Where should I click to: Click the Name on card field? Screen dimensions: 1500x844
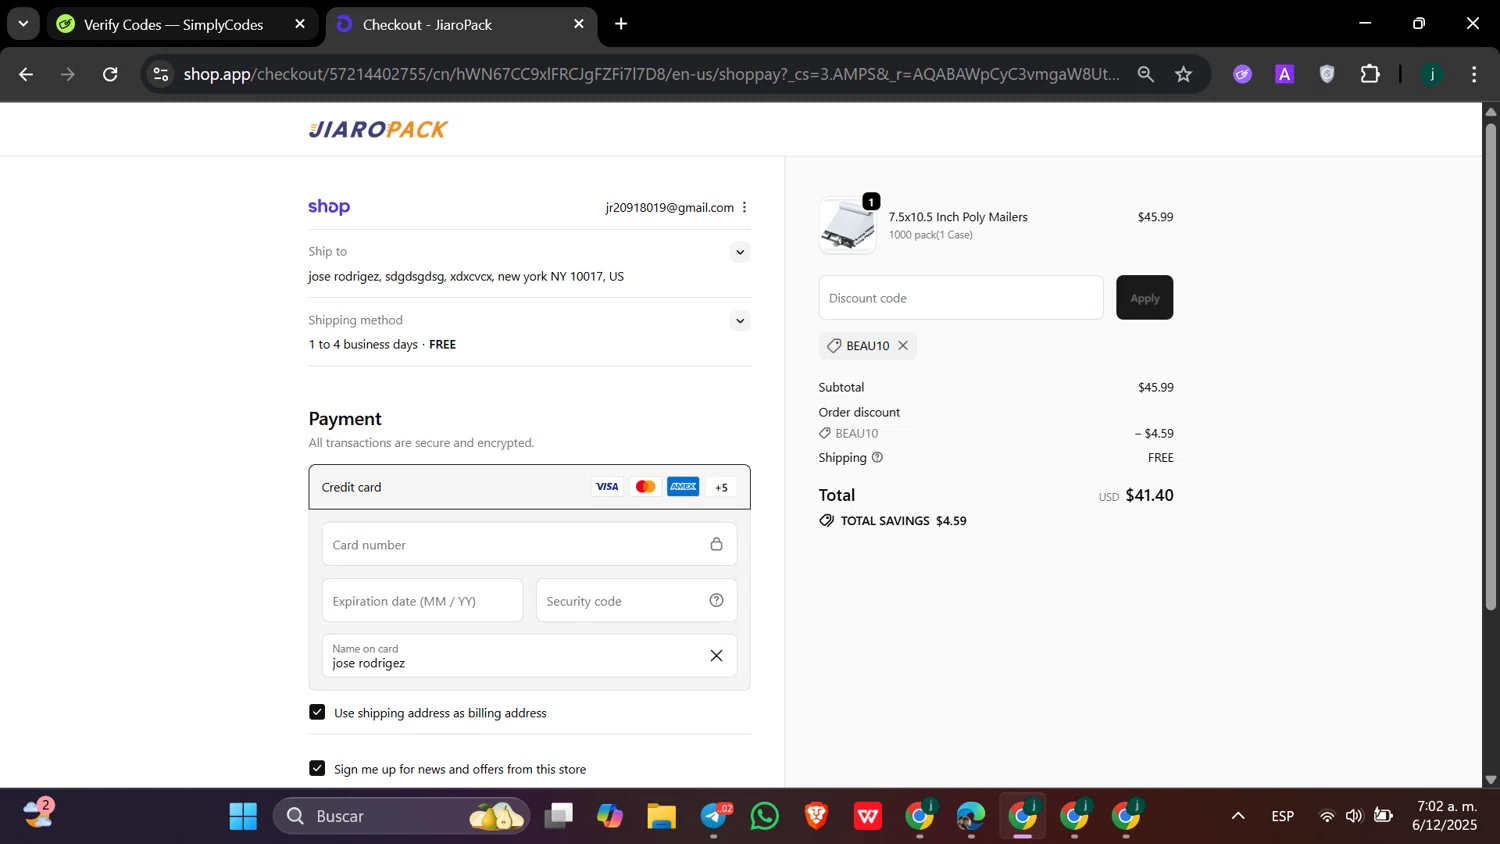coord(529,656)
